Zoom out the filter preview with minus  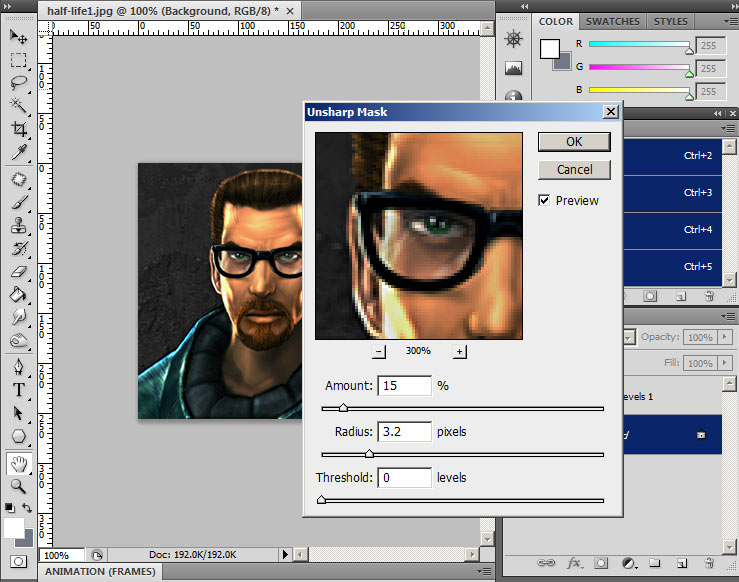[378, 351]
